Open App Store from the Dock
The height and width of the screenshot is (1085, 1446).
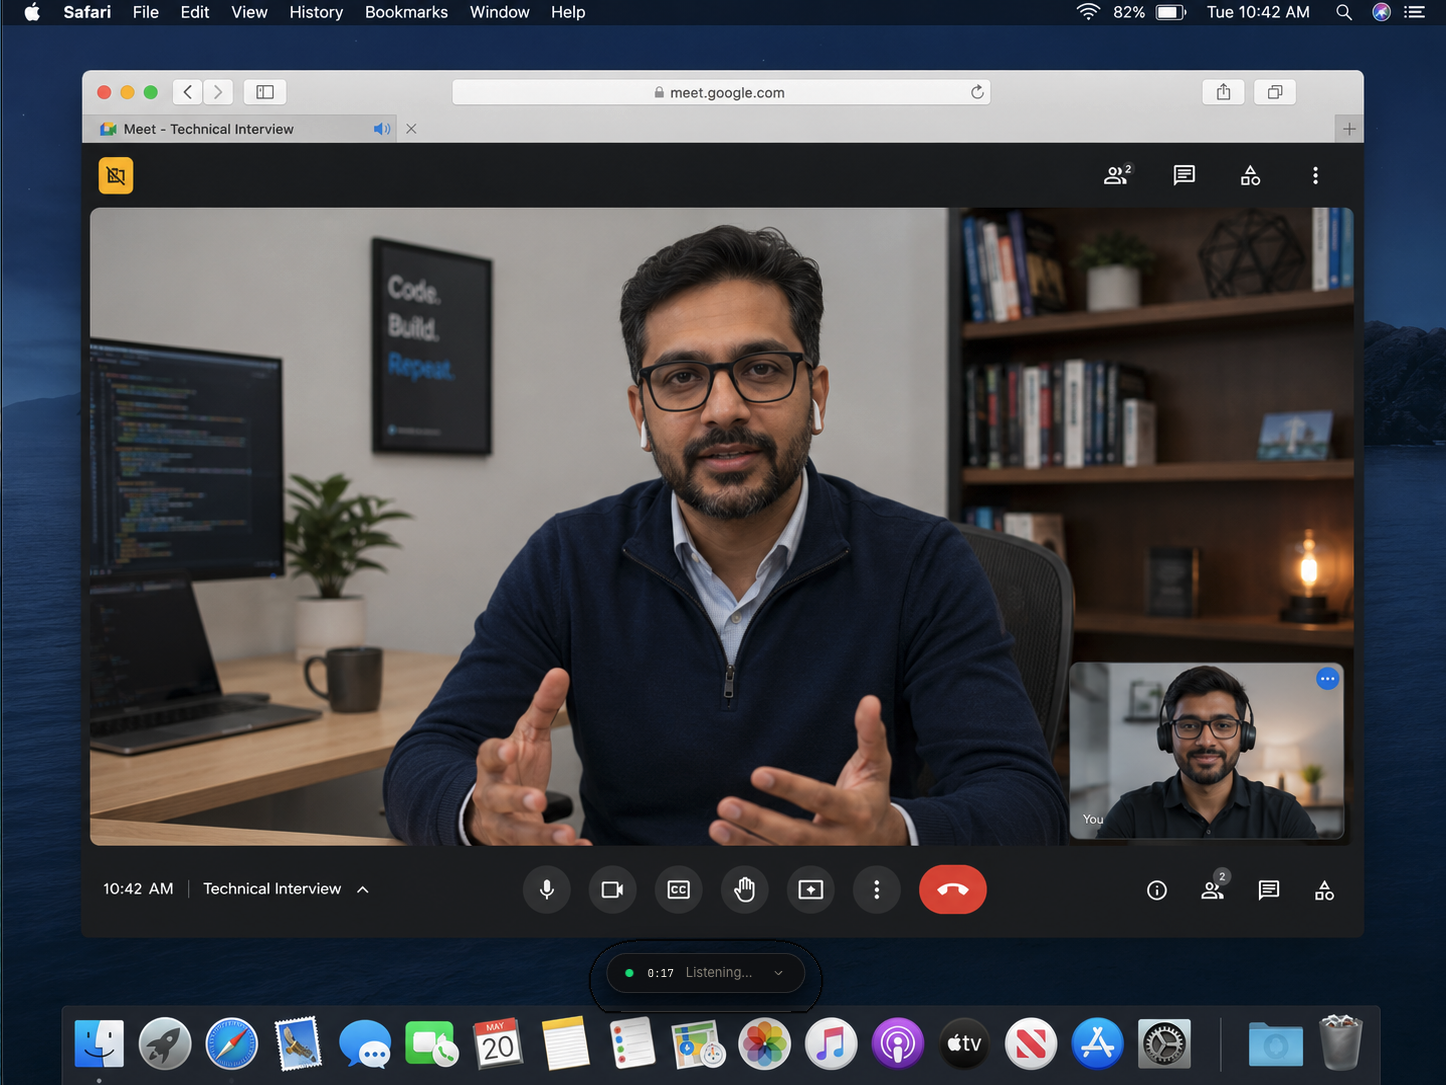[1098, 1044]
